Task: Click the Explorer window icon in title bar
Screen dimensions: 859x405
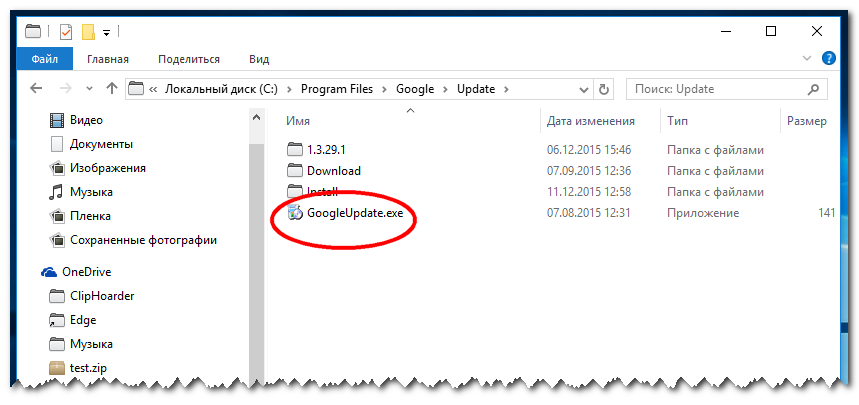Action: 33,32
